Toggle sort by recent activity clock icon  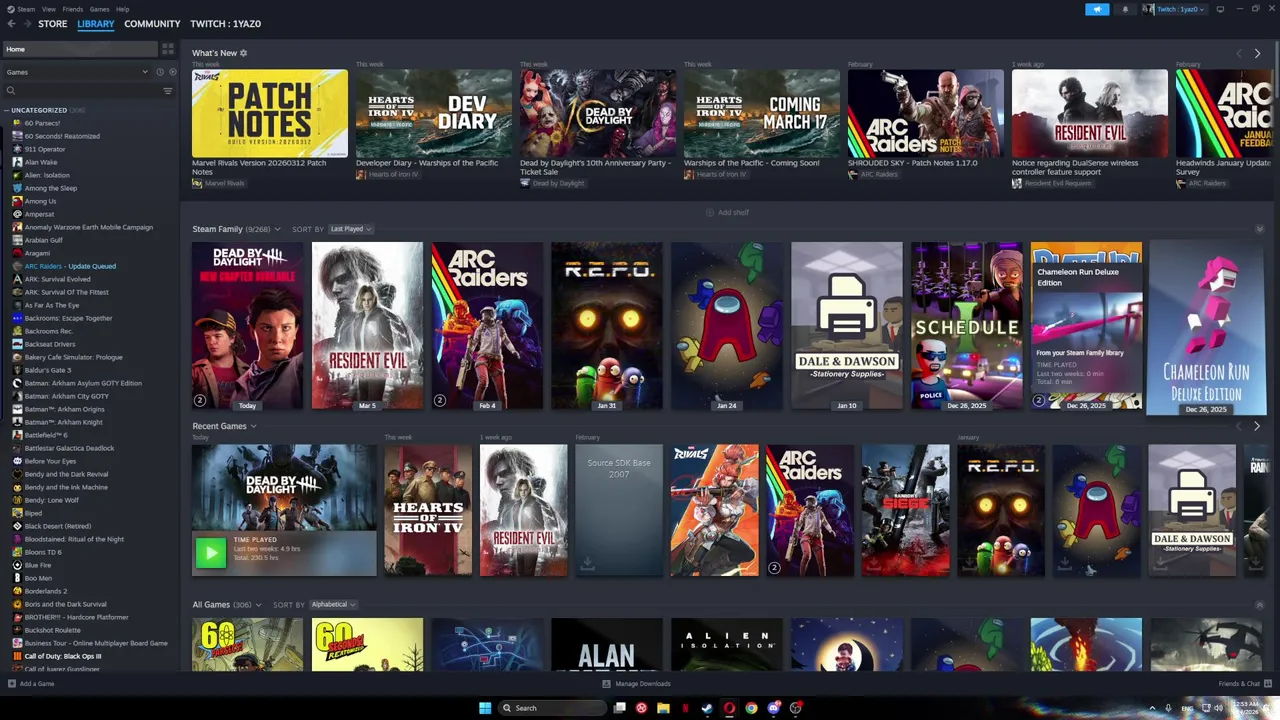(x=160, y=72)
